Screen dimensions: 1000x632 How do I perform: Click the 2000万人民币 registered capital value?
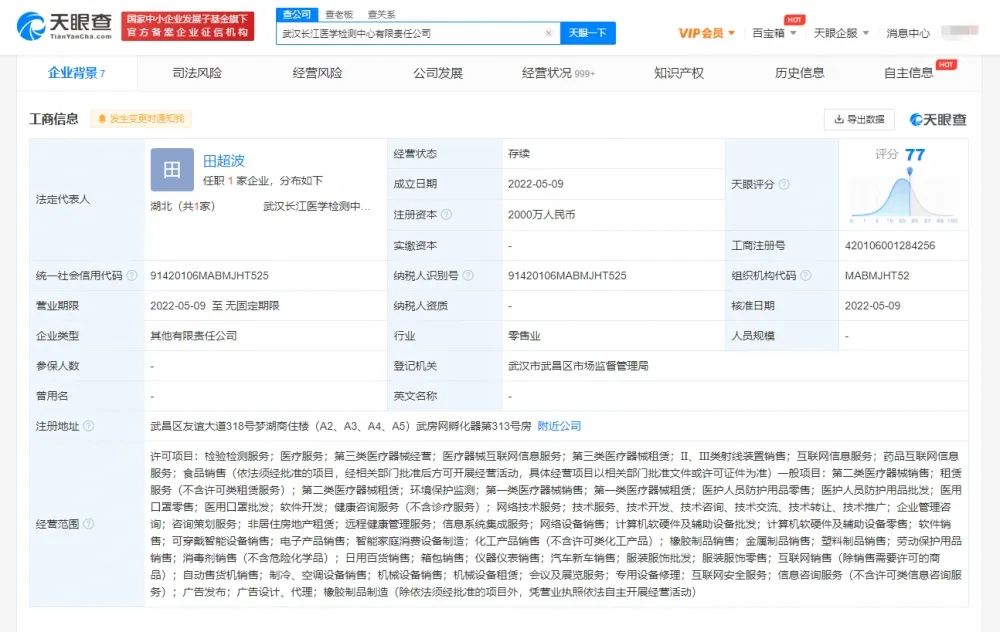[541, 215]
